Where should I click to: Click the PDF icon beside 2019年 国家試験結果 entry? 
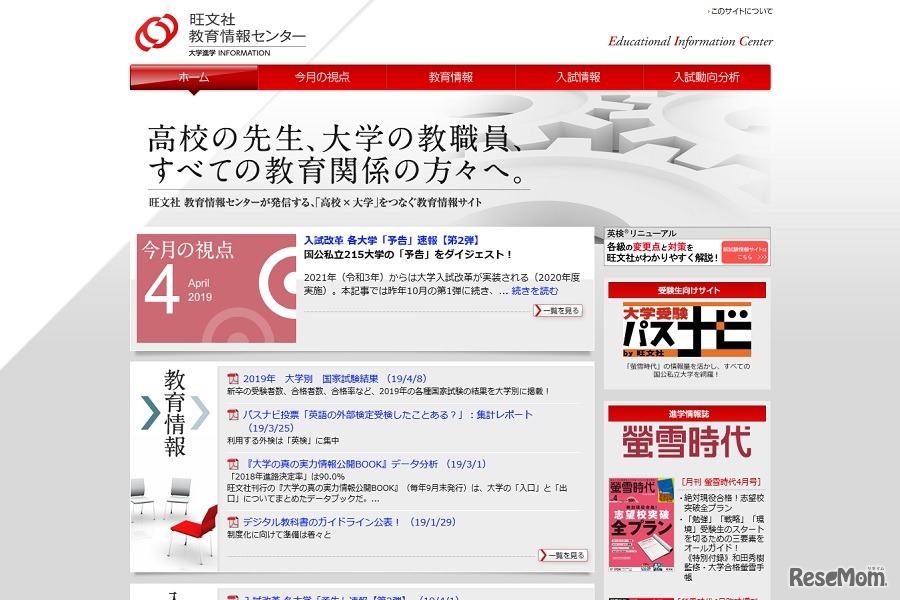coord(232,376)
